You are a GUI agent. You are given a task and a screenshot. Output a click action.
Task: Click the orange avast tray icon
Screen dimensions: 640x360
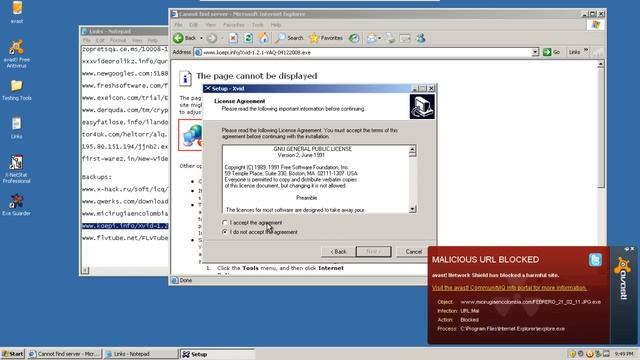[x=589, y=353]
